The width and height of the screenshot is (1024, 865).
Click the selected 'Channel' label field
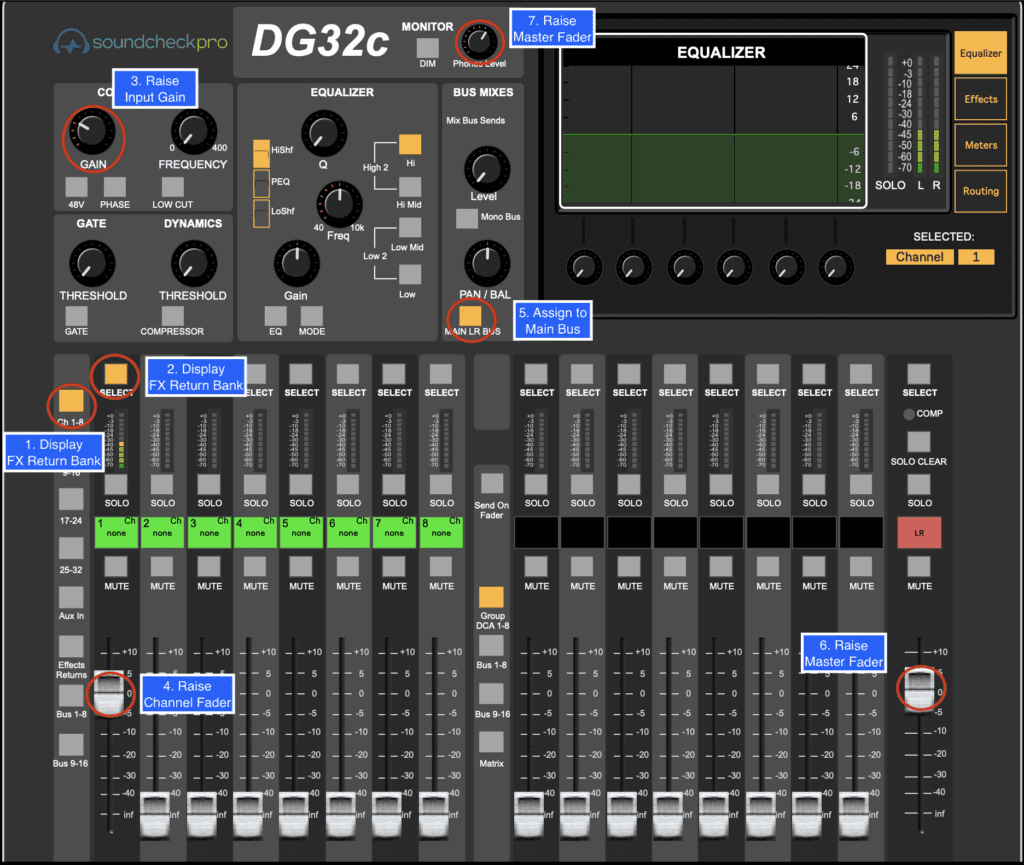tap(920, 257)
